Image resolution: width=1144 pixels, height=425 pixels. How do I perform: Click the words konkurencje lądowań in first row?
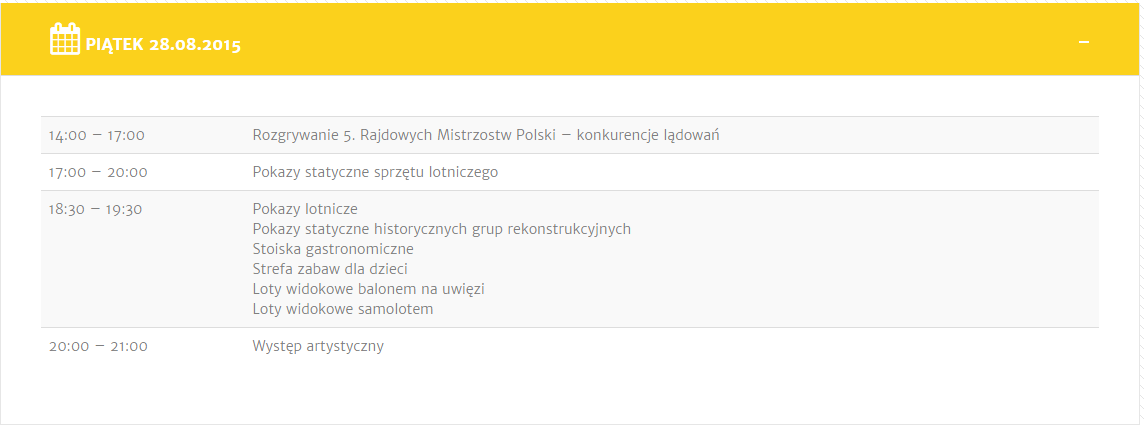tap(648, 136)
